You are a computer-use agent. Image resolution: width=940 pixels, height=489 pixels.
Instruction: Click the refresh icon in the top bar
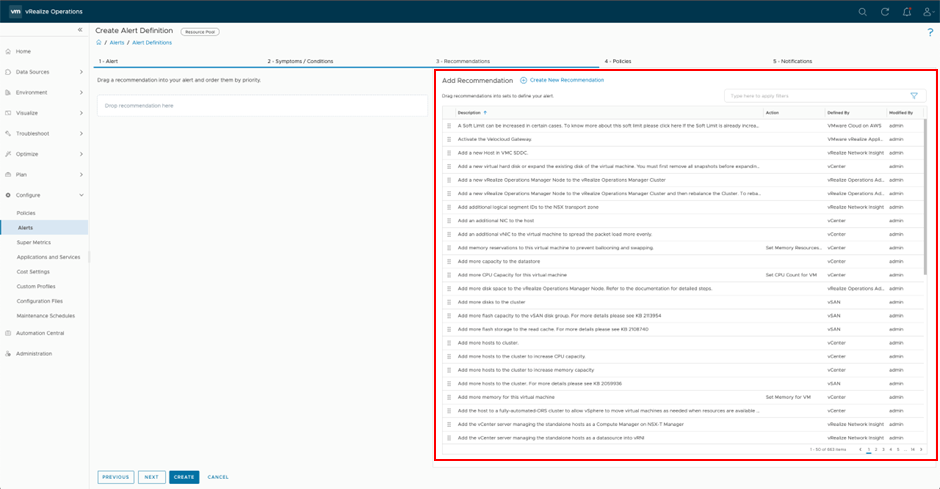[x=885, y=11]
